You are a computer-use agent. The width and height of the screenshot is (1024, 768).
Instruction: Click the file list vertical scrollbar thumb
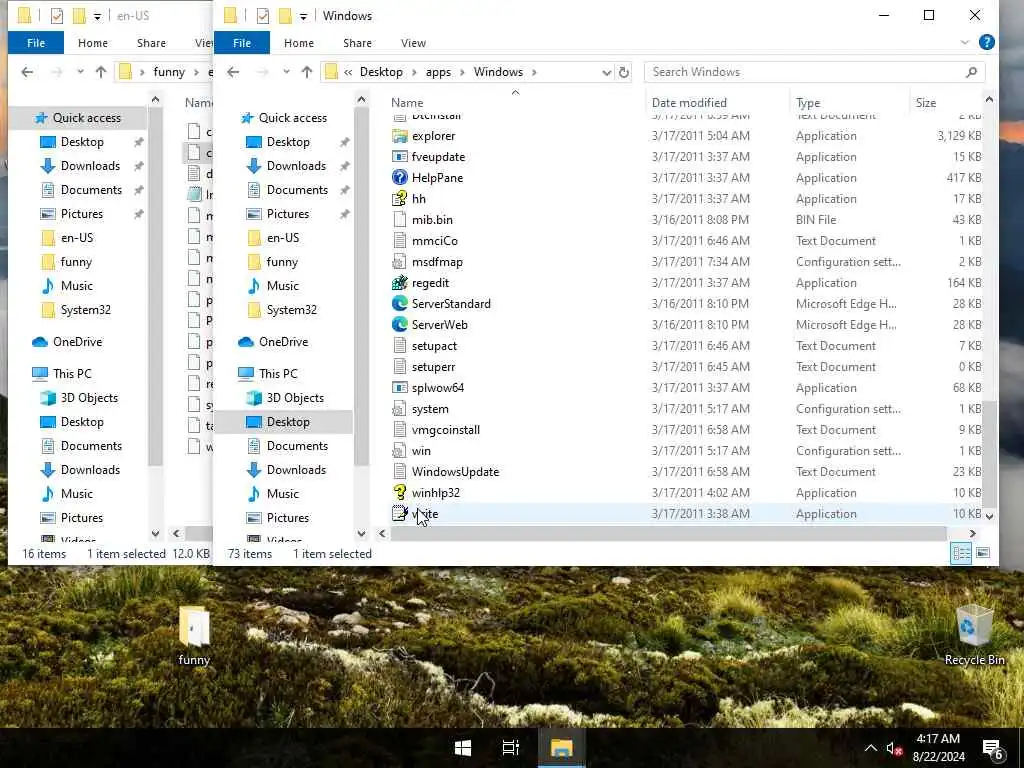pyautogui.click(x=989, y=454)
